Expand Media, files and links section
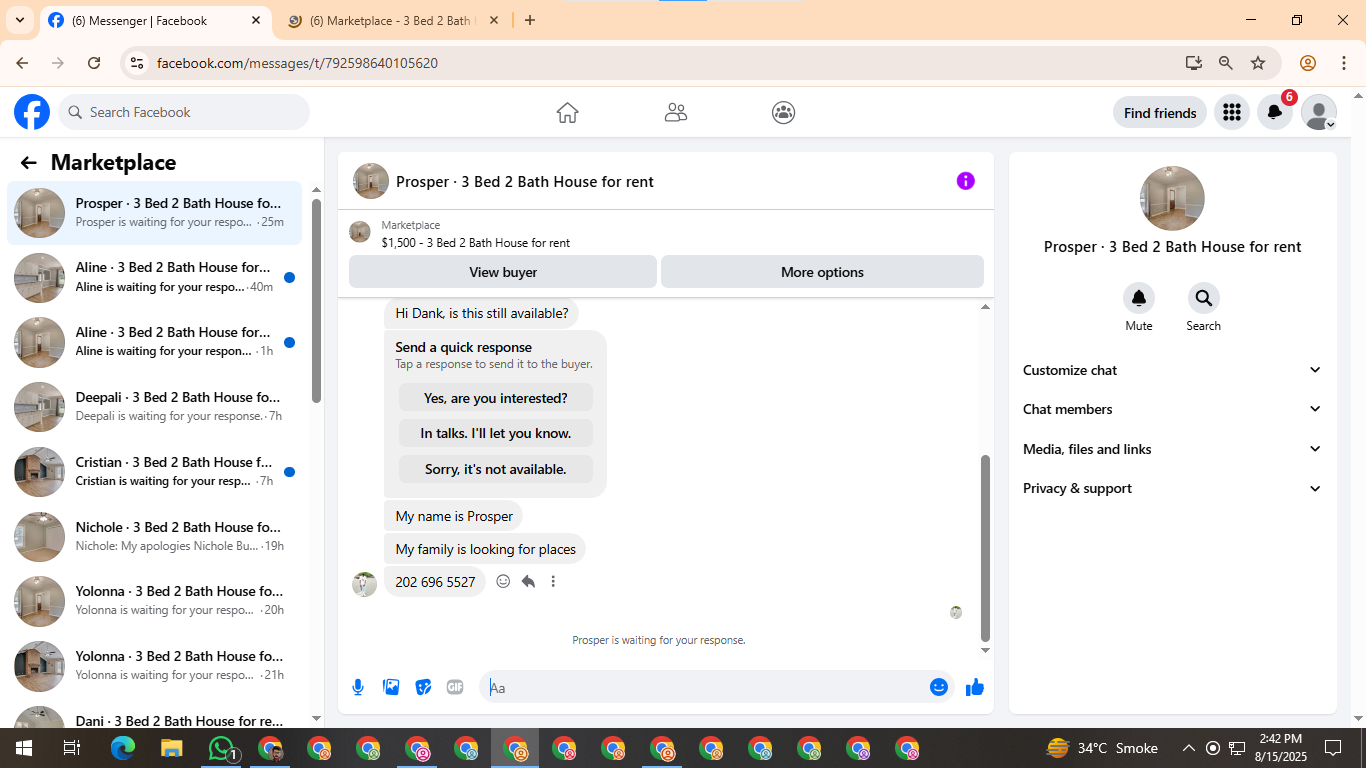The image size is (1366, 768). 1172,449
